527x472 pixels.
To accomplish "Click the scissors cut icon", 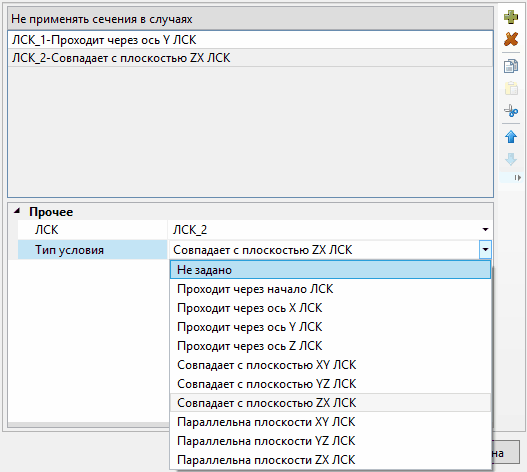I will 511,111.
